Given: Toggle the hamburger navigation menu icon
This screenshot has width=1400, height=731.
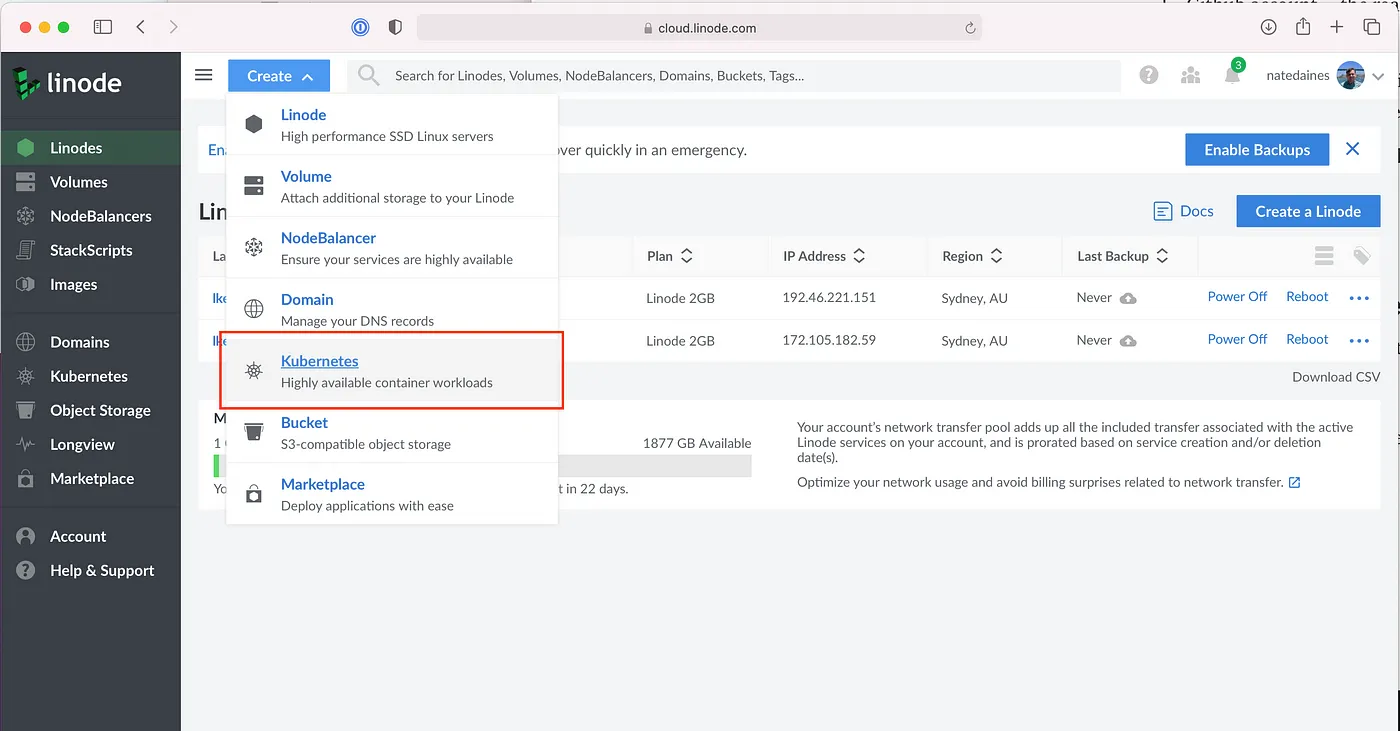Looking at the screenshot, I should pos(204,76).
